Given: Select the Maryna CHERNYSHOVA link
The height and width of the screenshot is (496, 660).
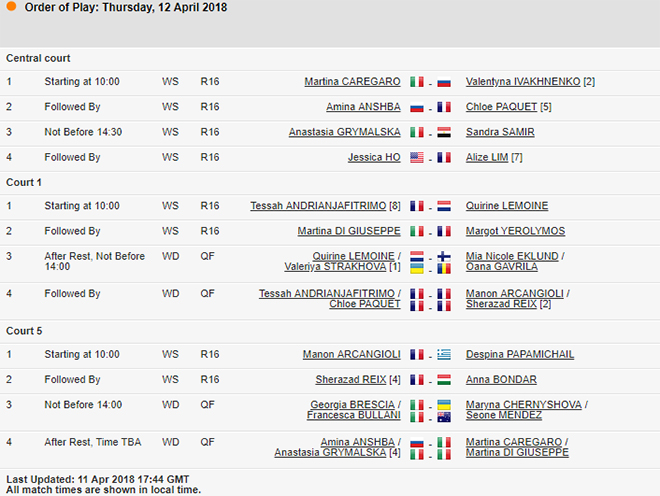Looking at the screenshot, I should [523, 404].
